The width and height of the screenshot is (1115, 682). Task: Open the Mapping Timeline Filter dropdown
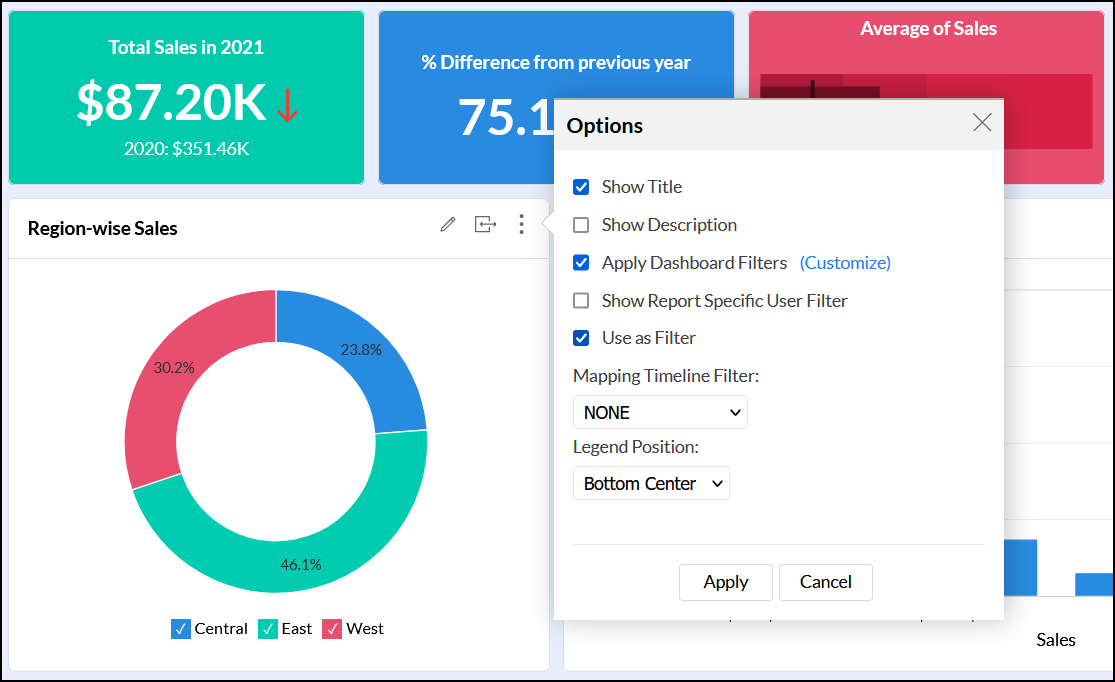[660, 412]
